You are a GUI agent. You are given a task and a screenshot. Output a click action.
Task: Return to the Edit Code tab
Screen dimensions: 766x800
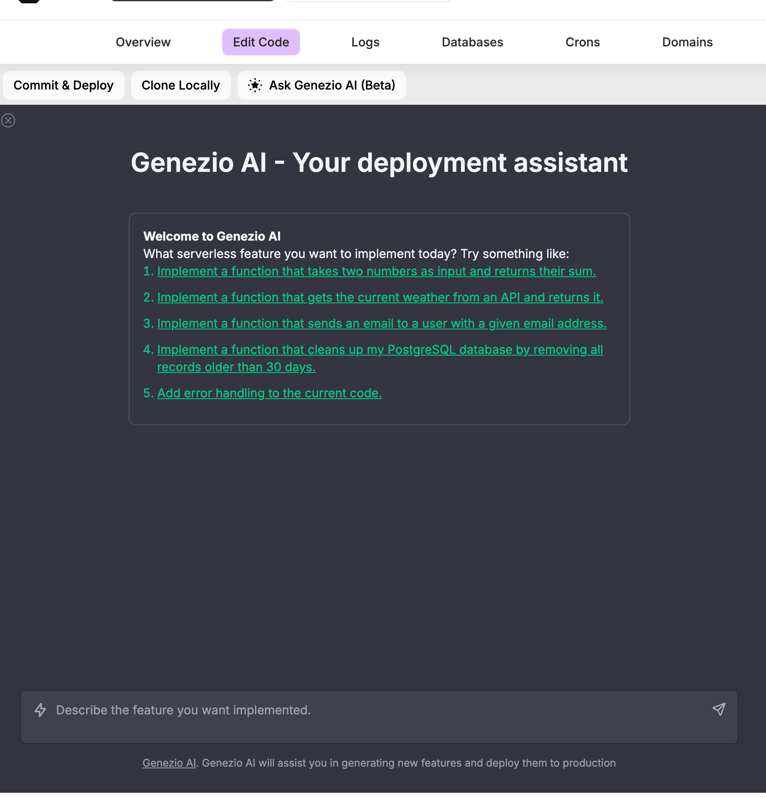point(260,42)
